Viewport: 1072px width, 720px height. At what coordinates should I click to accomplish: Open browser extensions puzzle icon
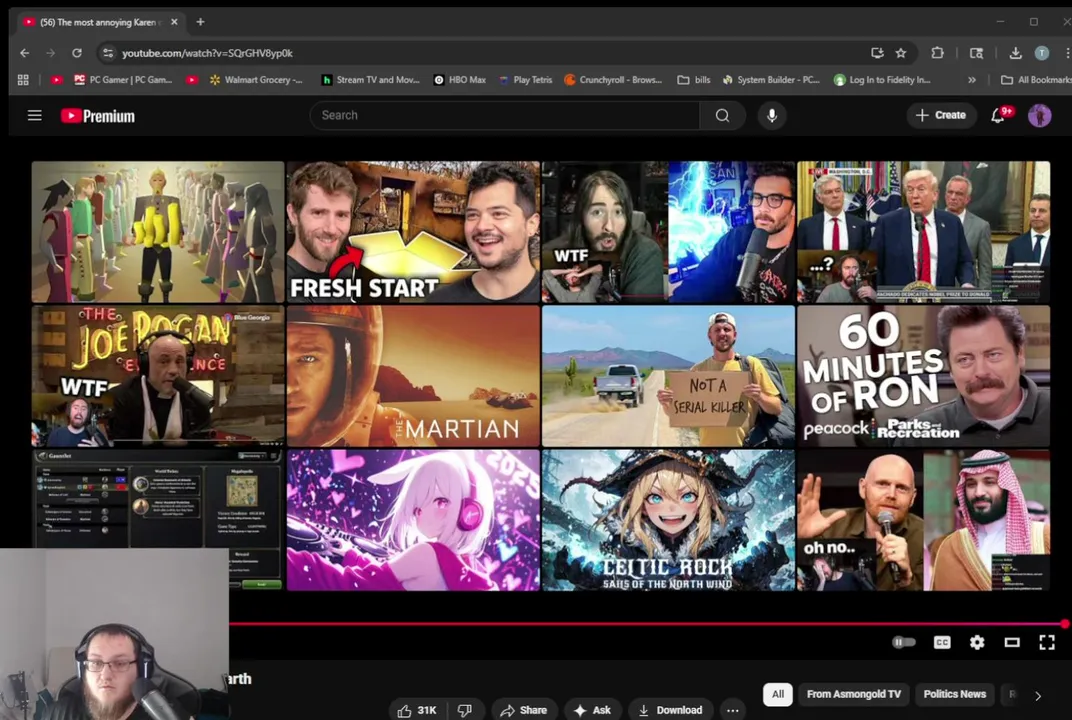pos(937,53)
